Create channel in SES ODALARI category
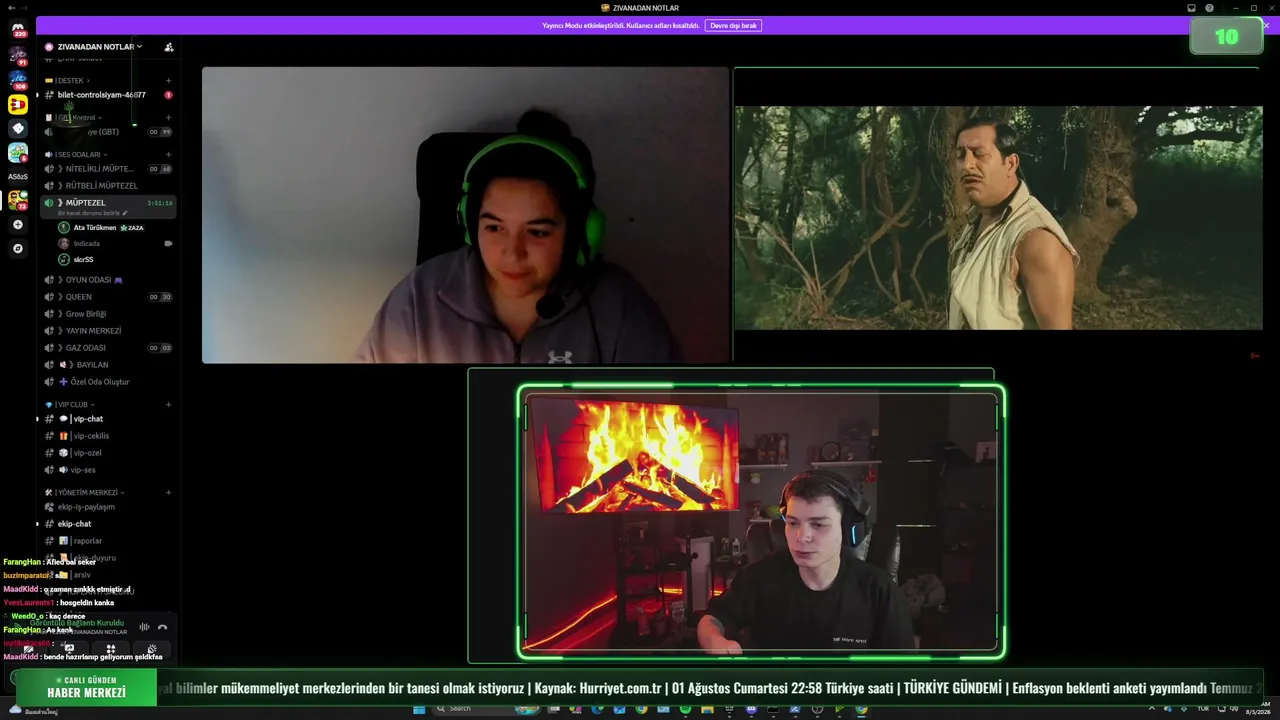The height and width of the screenshot is (720, 1280). click(x=168, y=155)
